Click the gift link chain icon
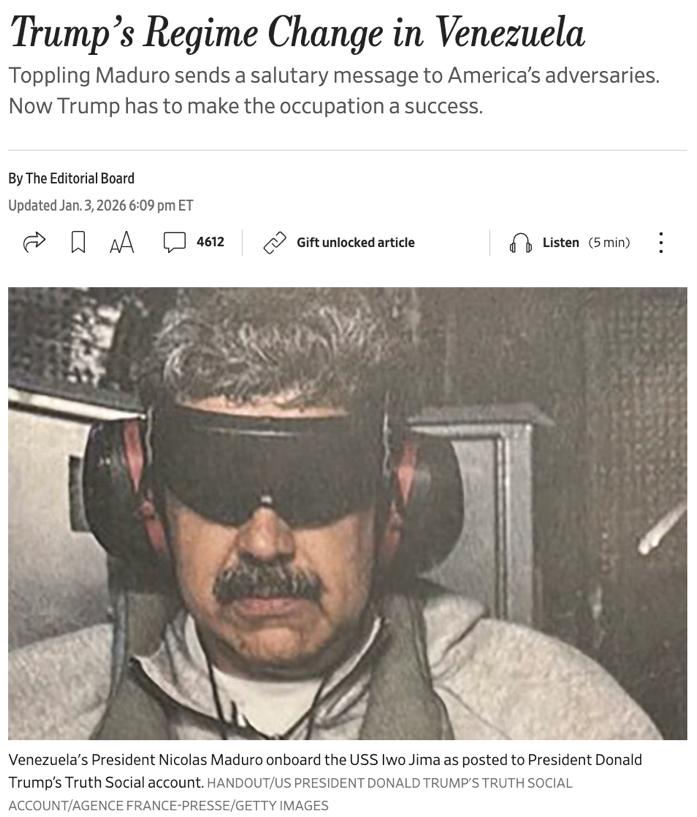The width and height of the screenshot is (697, 817). tap(275, 243)
